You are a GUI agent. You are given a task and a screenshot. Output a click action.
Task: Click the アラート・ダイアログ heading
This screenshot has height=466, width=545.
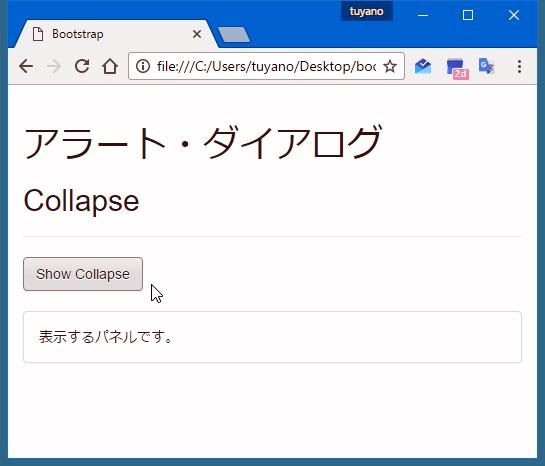pos(203,142)
